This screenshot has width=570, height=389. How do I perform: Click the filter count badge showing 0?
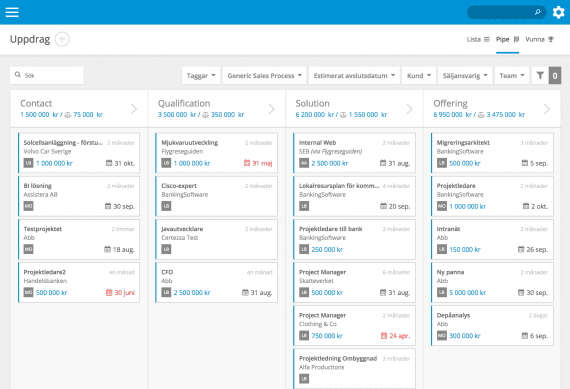pyautogui.click(x=555, y=76)
